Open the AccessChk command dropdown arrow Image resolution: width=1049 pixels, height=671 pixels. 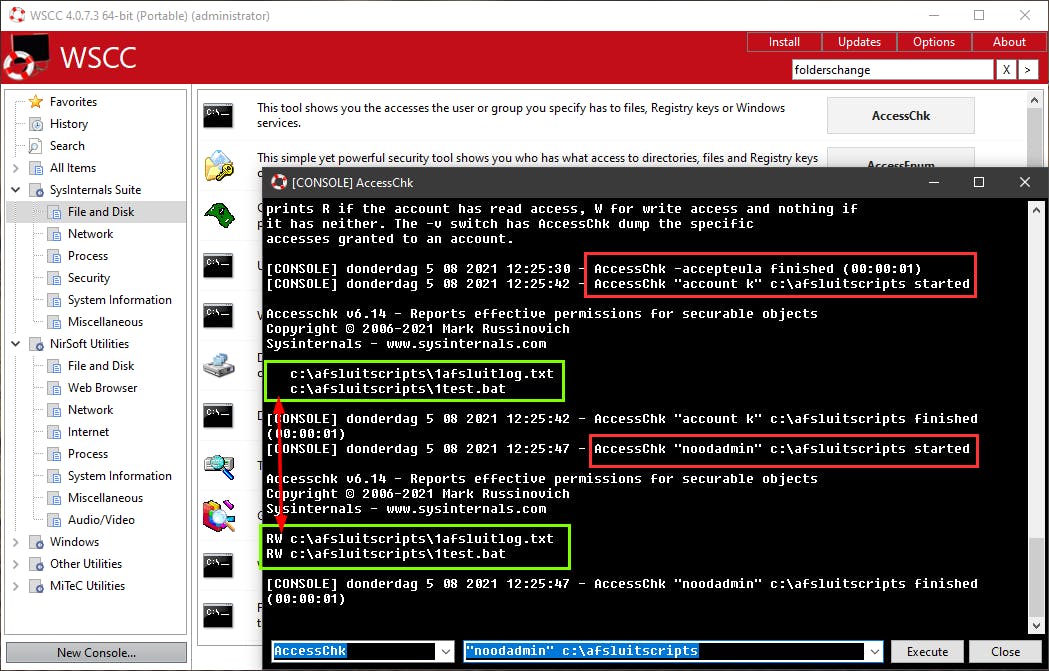coord(446,651)
